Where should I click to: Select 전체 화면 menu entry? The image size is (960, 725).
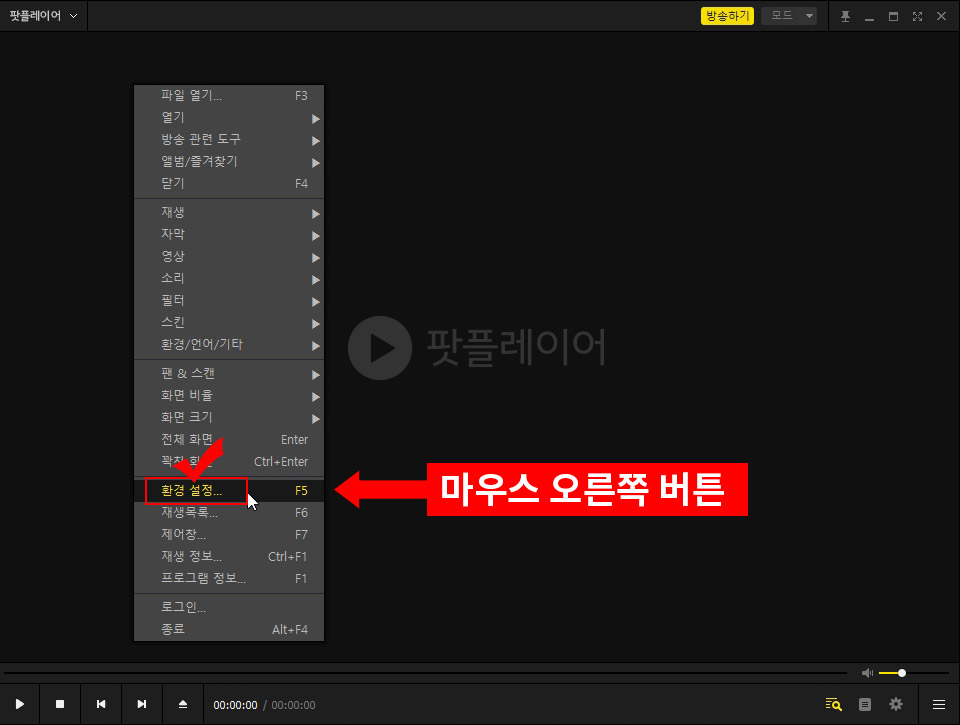coord(229,440)
